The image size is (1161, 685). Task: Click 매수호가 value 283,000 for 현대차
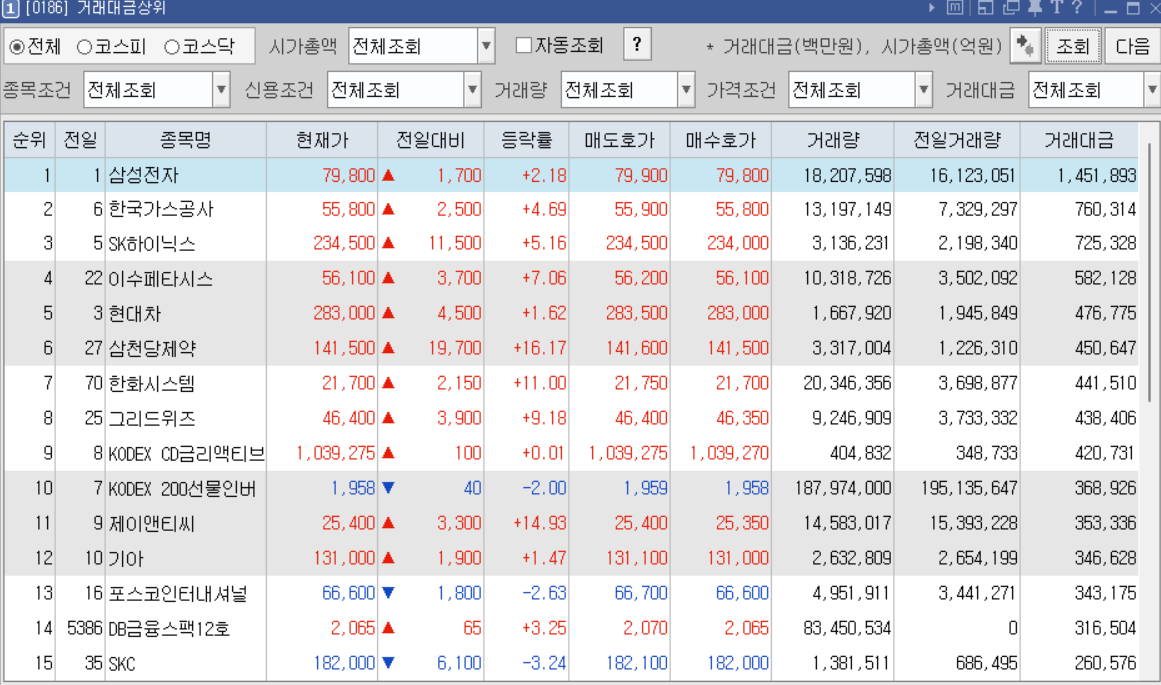click(737, 313)
